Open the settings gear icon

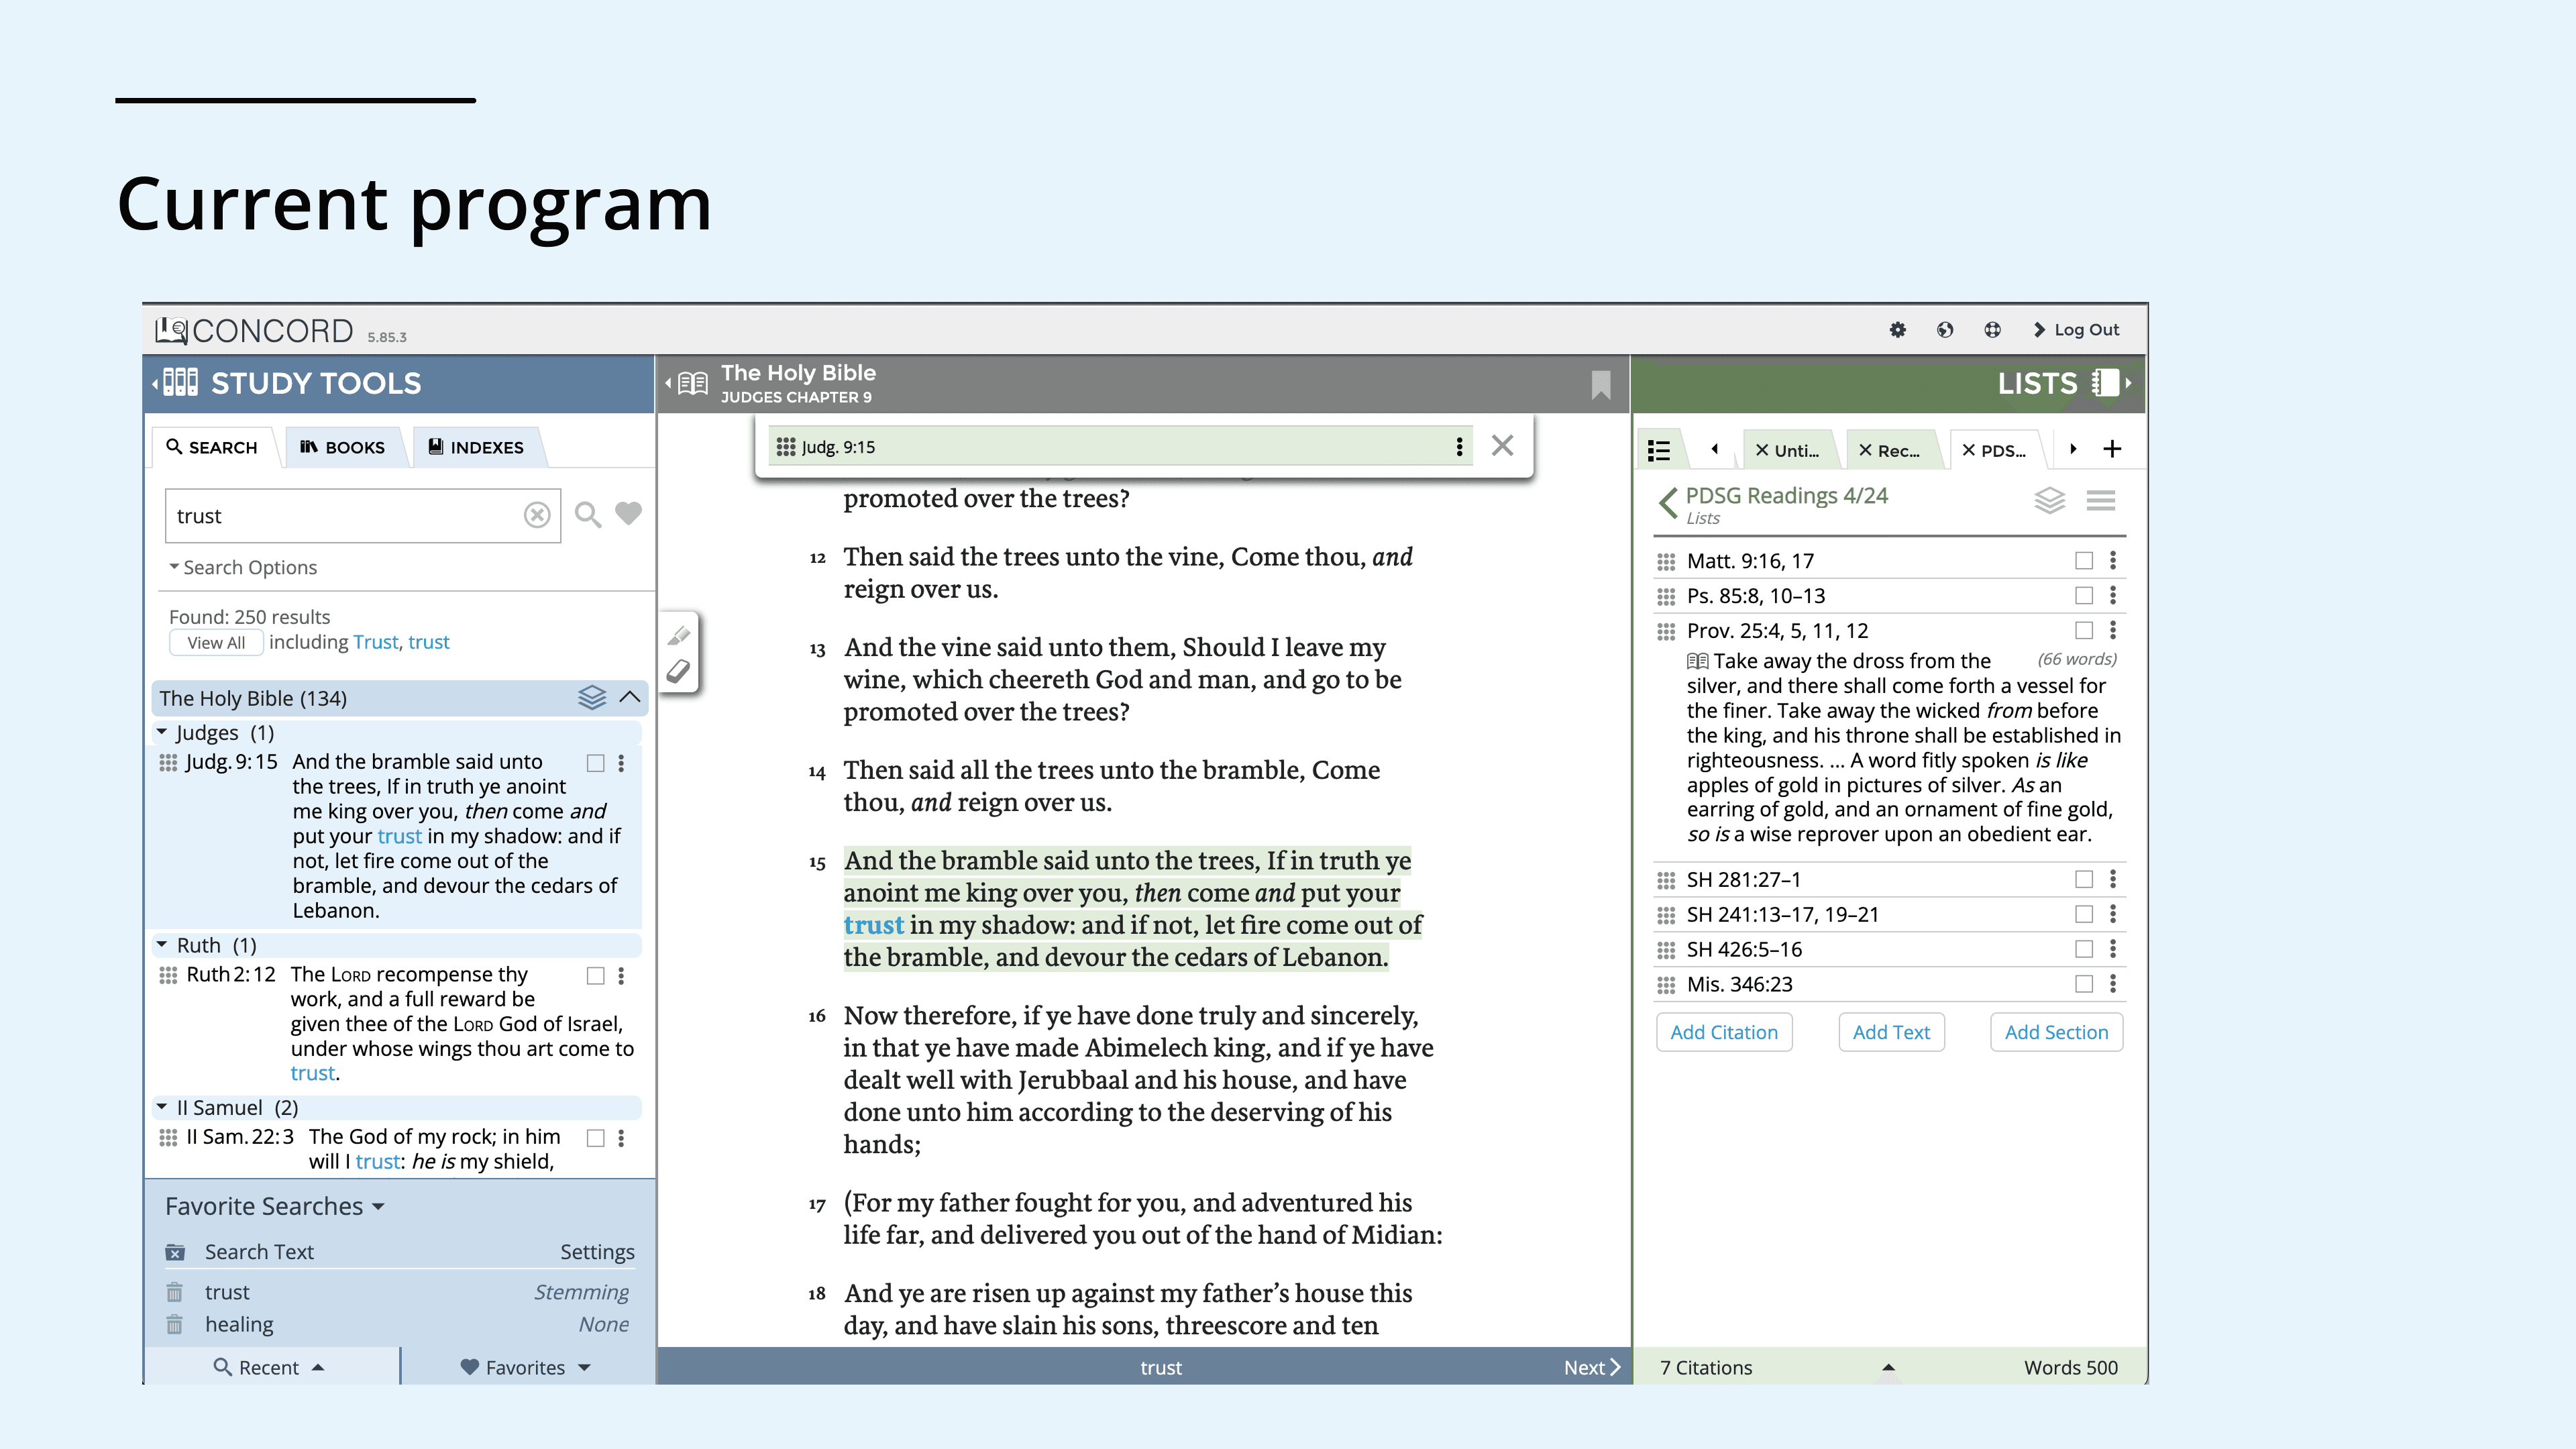click(x=1897, y=330)
